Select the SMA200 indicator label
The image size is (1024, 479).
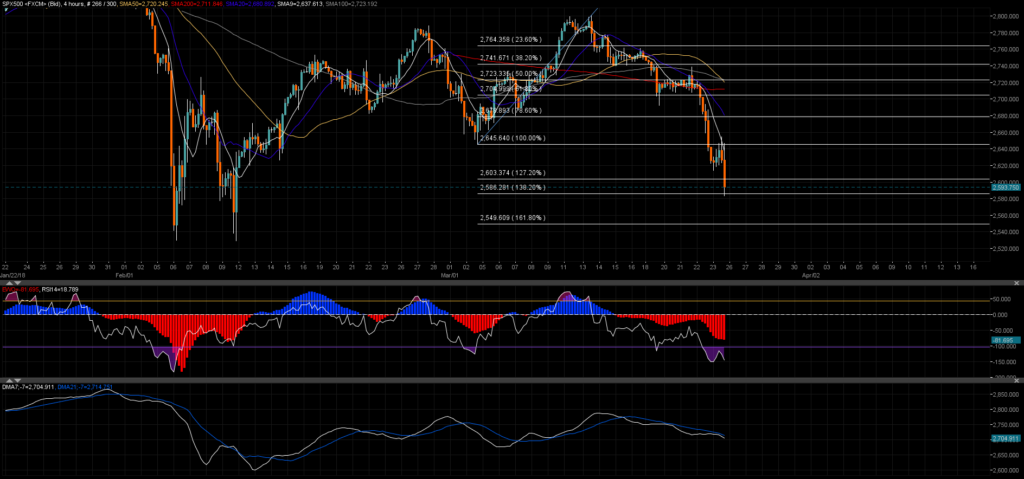pos(197,4)
